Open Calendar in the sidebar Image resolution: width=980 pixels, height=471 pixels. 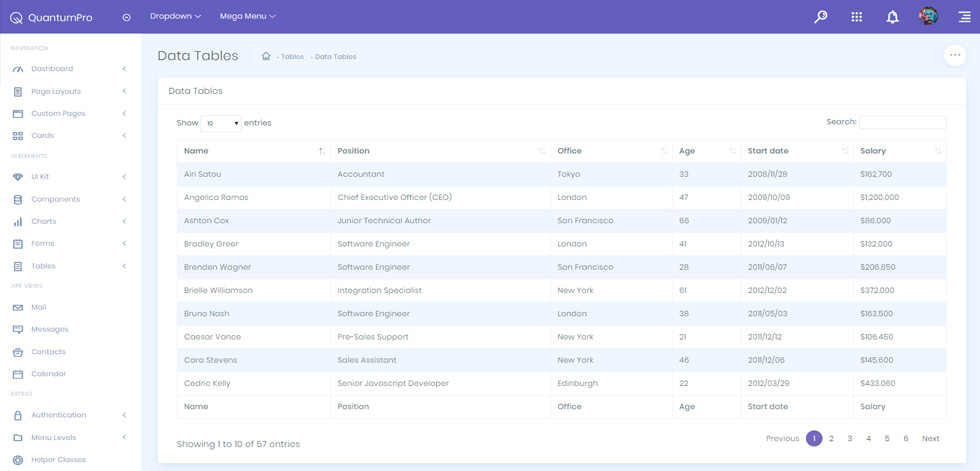[x=49, y=374]
